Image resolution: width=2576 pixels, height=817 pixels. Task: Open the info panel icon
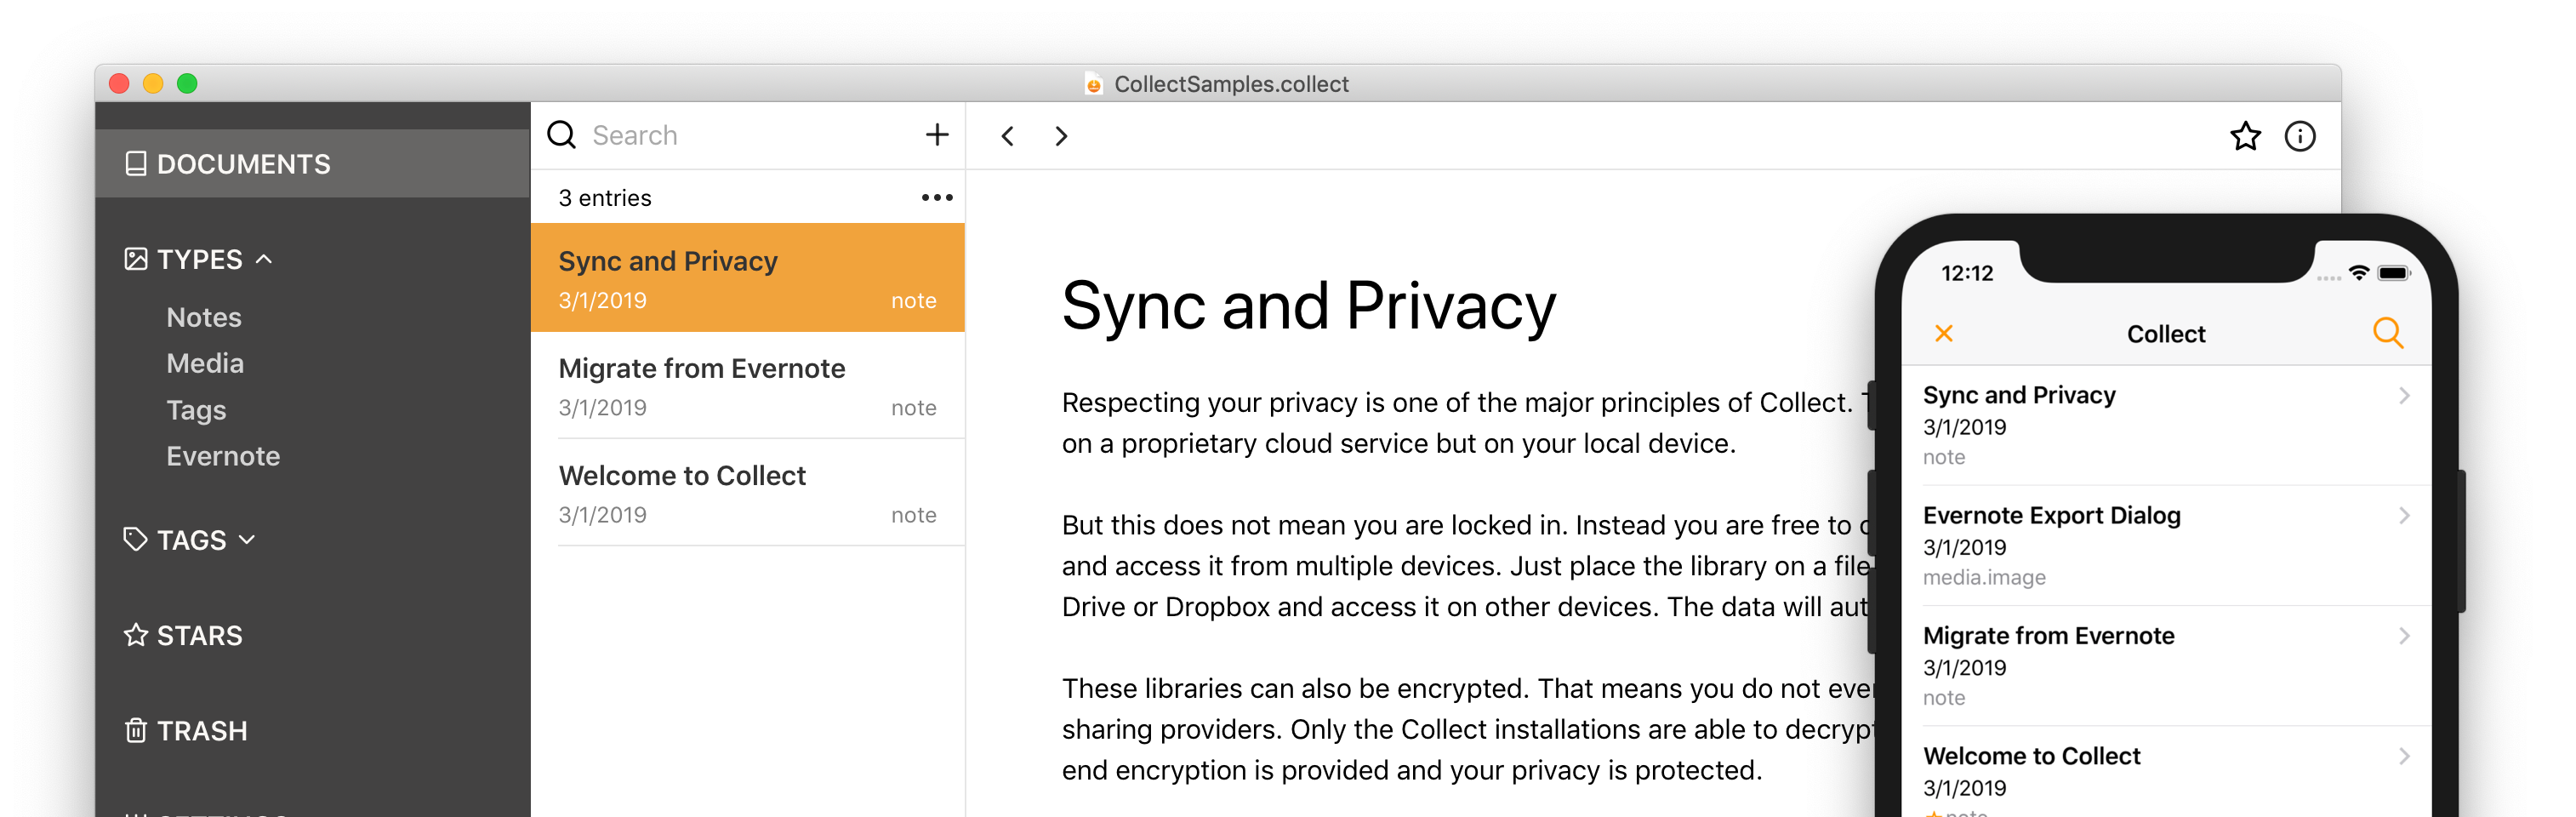tap(2299, 136)
